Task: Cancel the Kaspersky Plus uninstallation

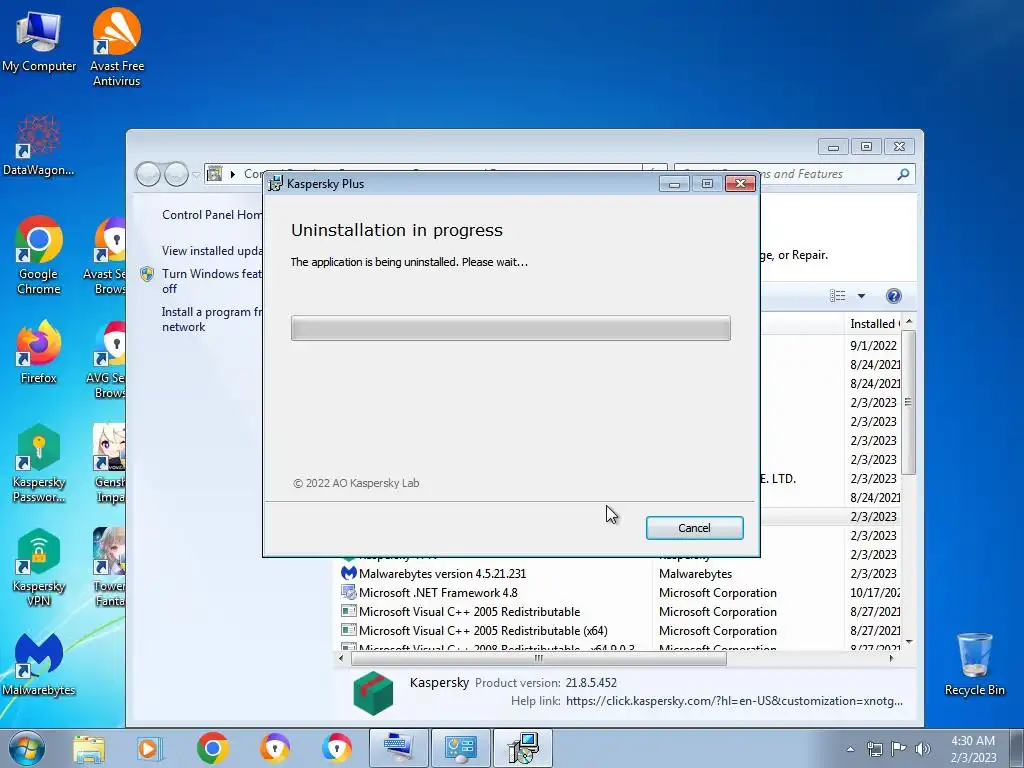Action: (694, 528)
